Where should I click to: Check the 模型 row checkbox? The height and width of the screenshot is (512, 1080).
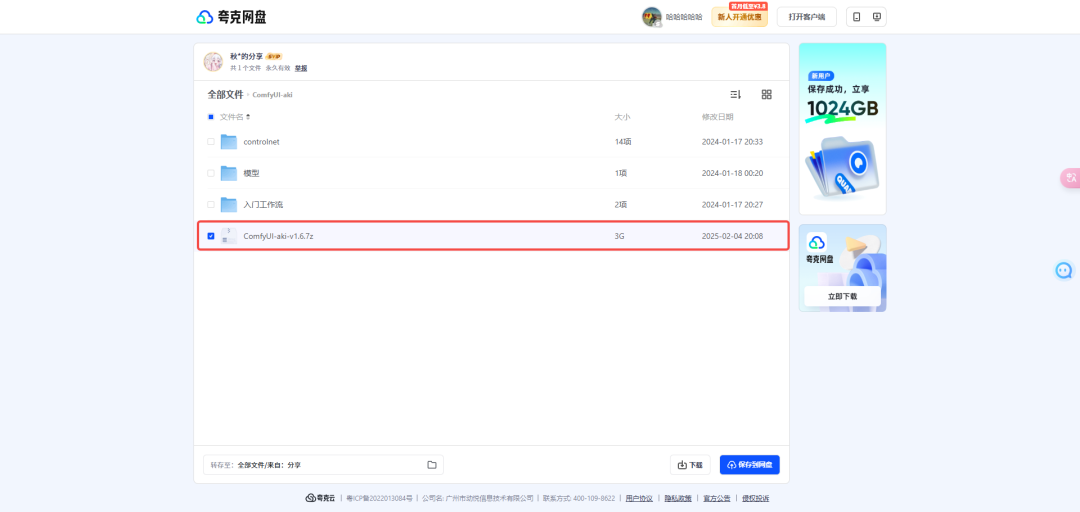[x=211, y=174]
